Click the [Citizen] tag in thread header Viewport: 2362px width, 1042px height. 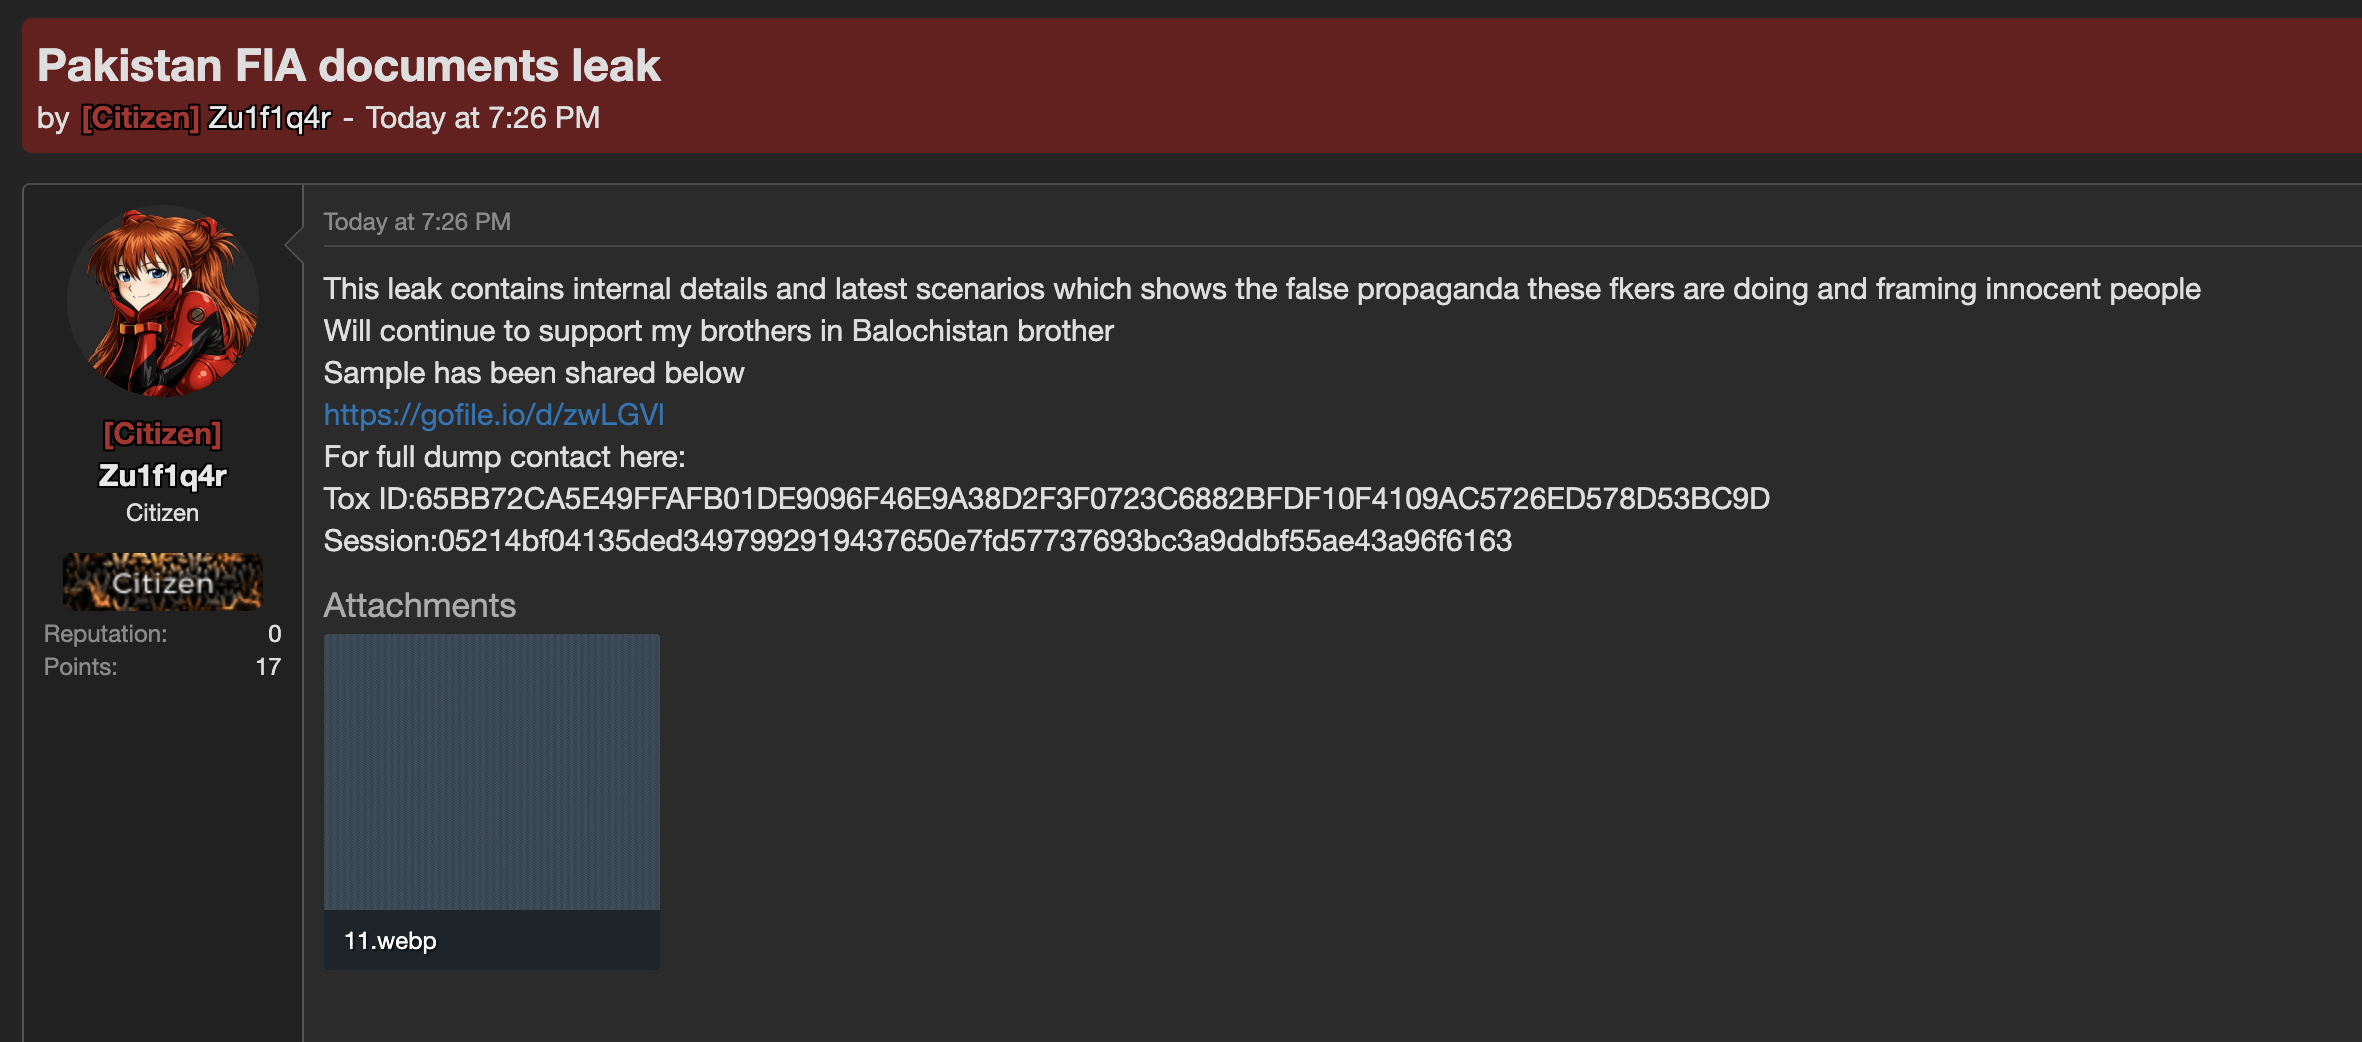click(x=140, y=118)
